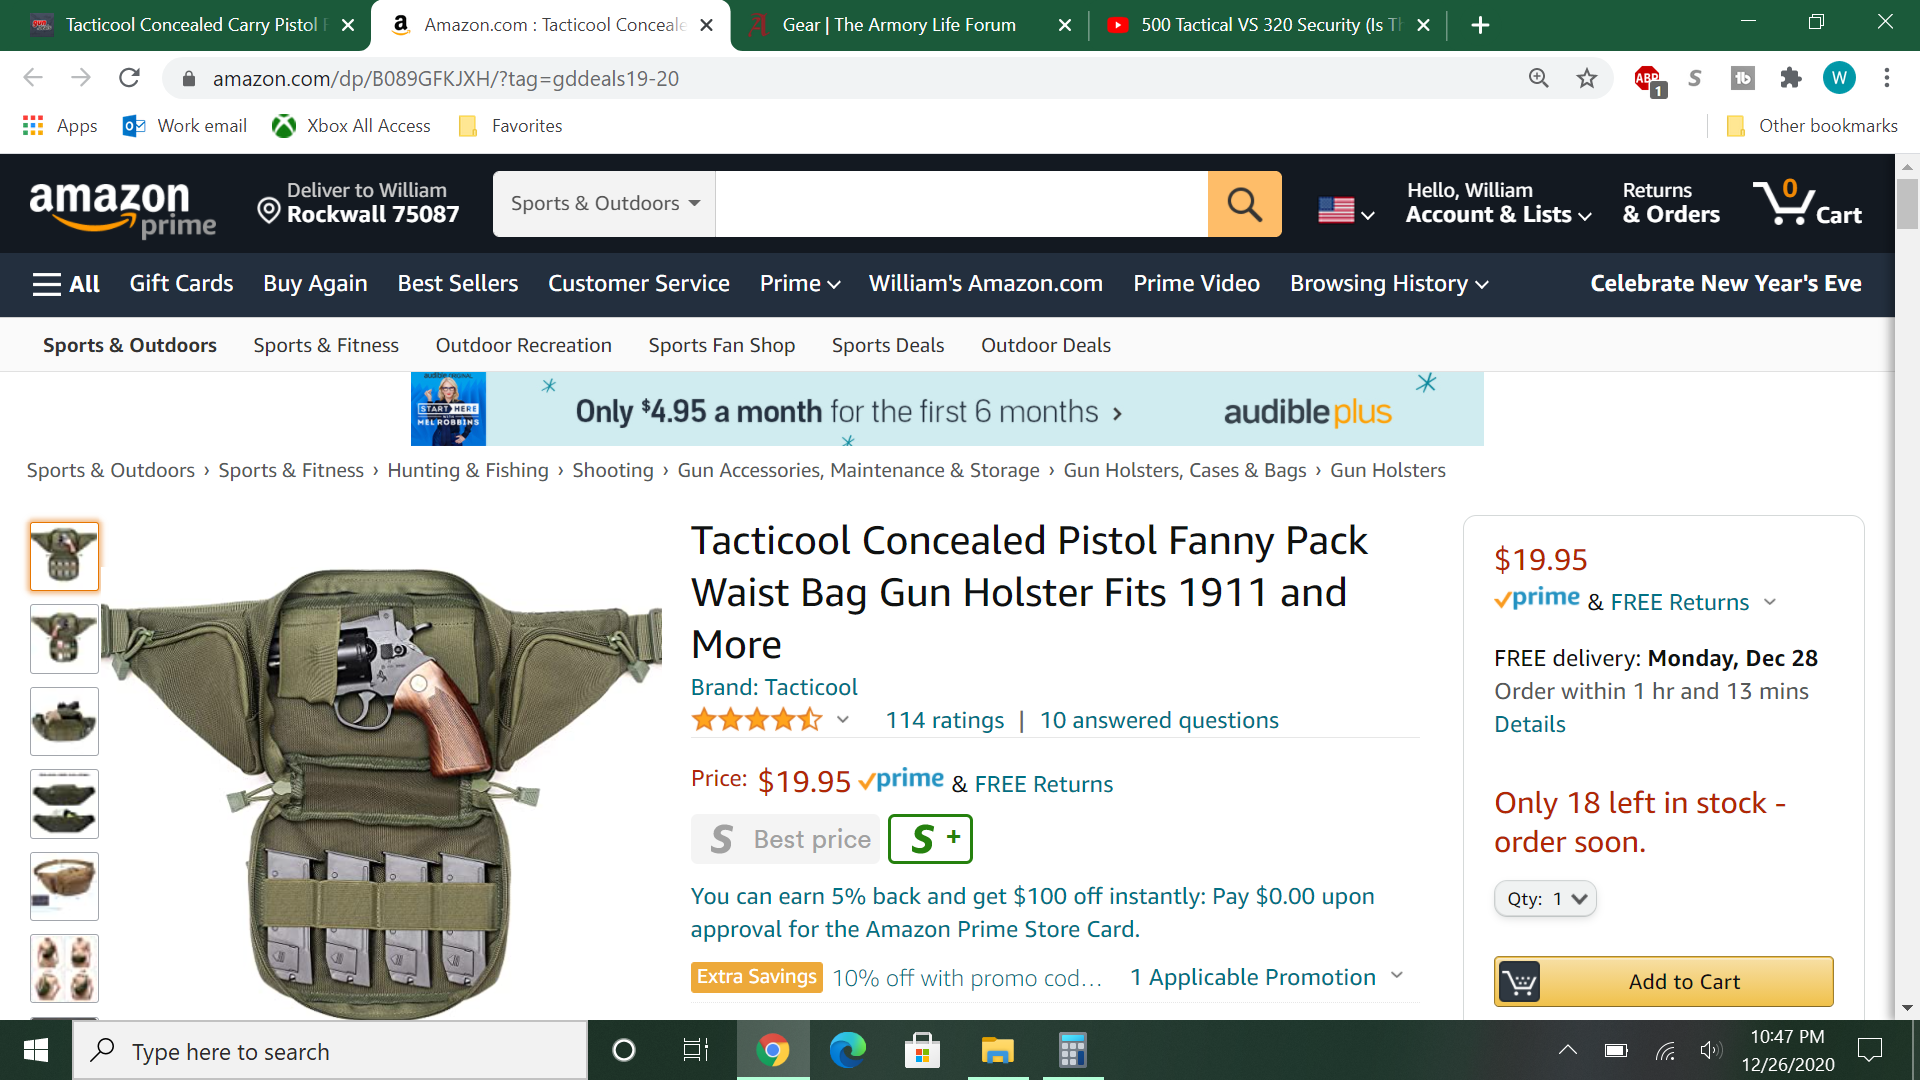Open the AdBlock Plus extension icon

[1647, 78]
